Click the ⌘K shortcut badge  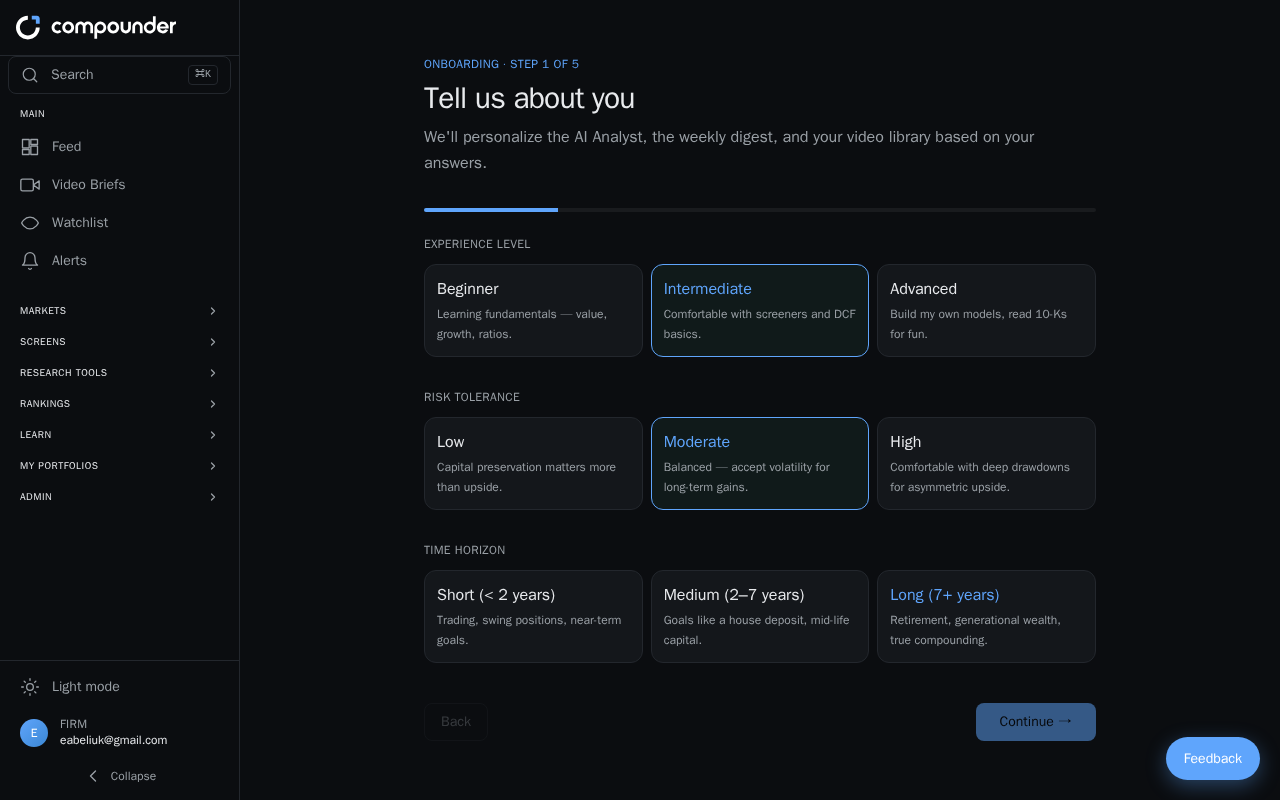pyautogui.click(x=203, y=75)
